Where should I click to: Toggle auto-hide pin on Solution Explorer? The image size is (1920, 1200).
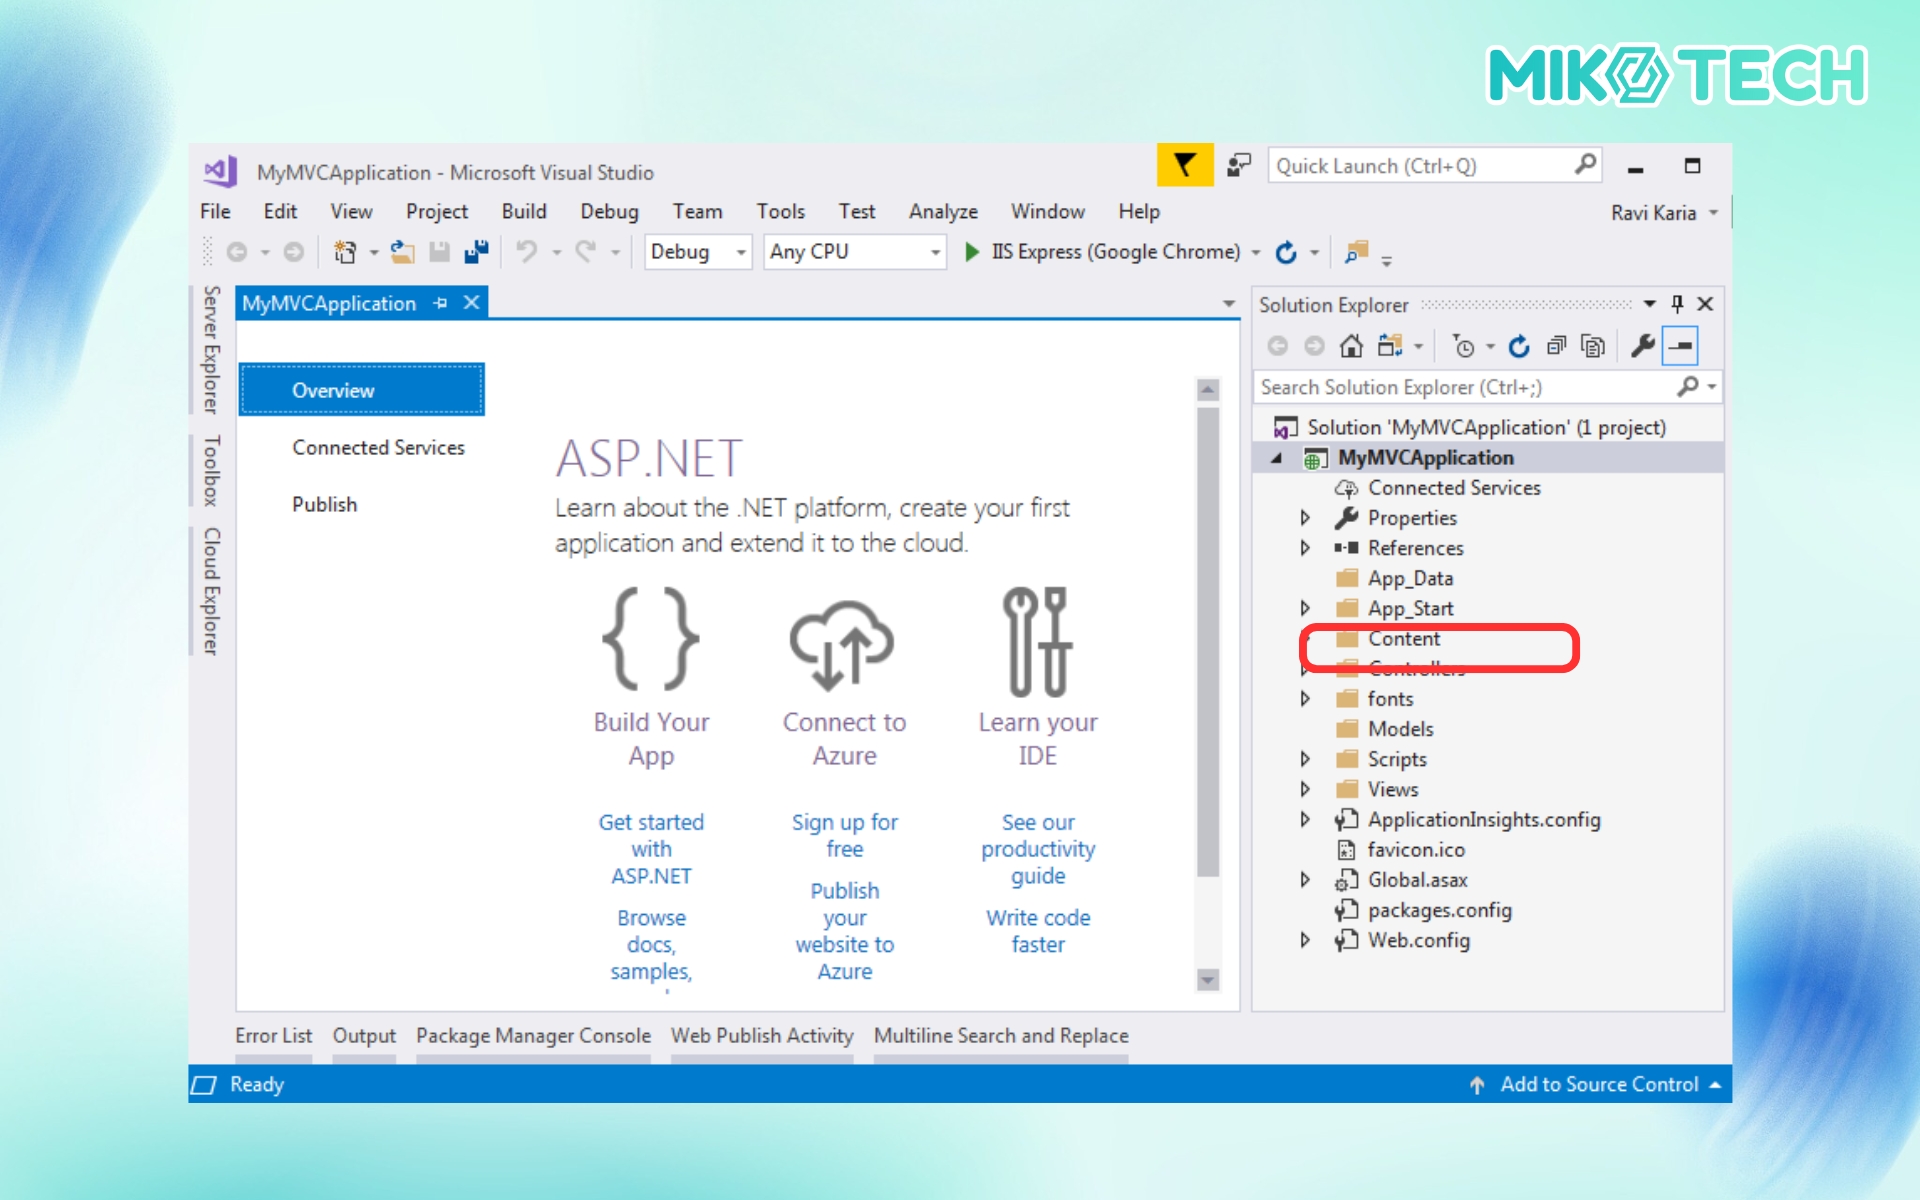1677,304
